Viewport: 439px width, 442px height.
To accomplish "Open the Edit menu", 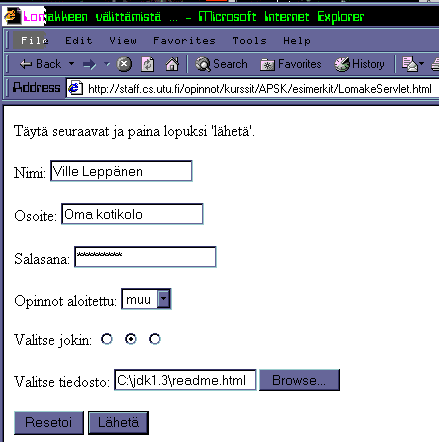I will 79,40.
